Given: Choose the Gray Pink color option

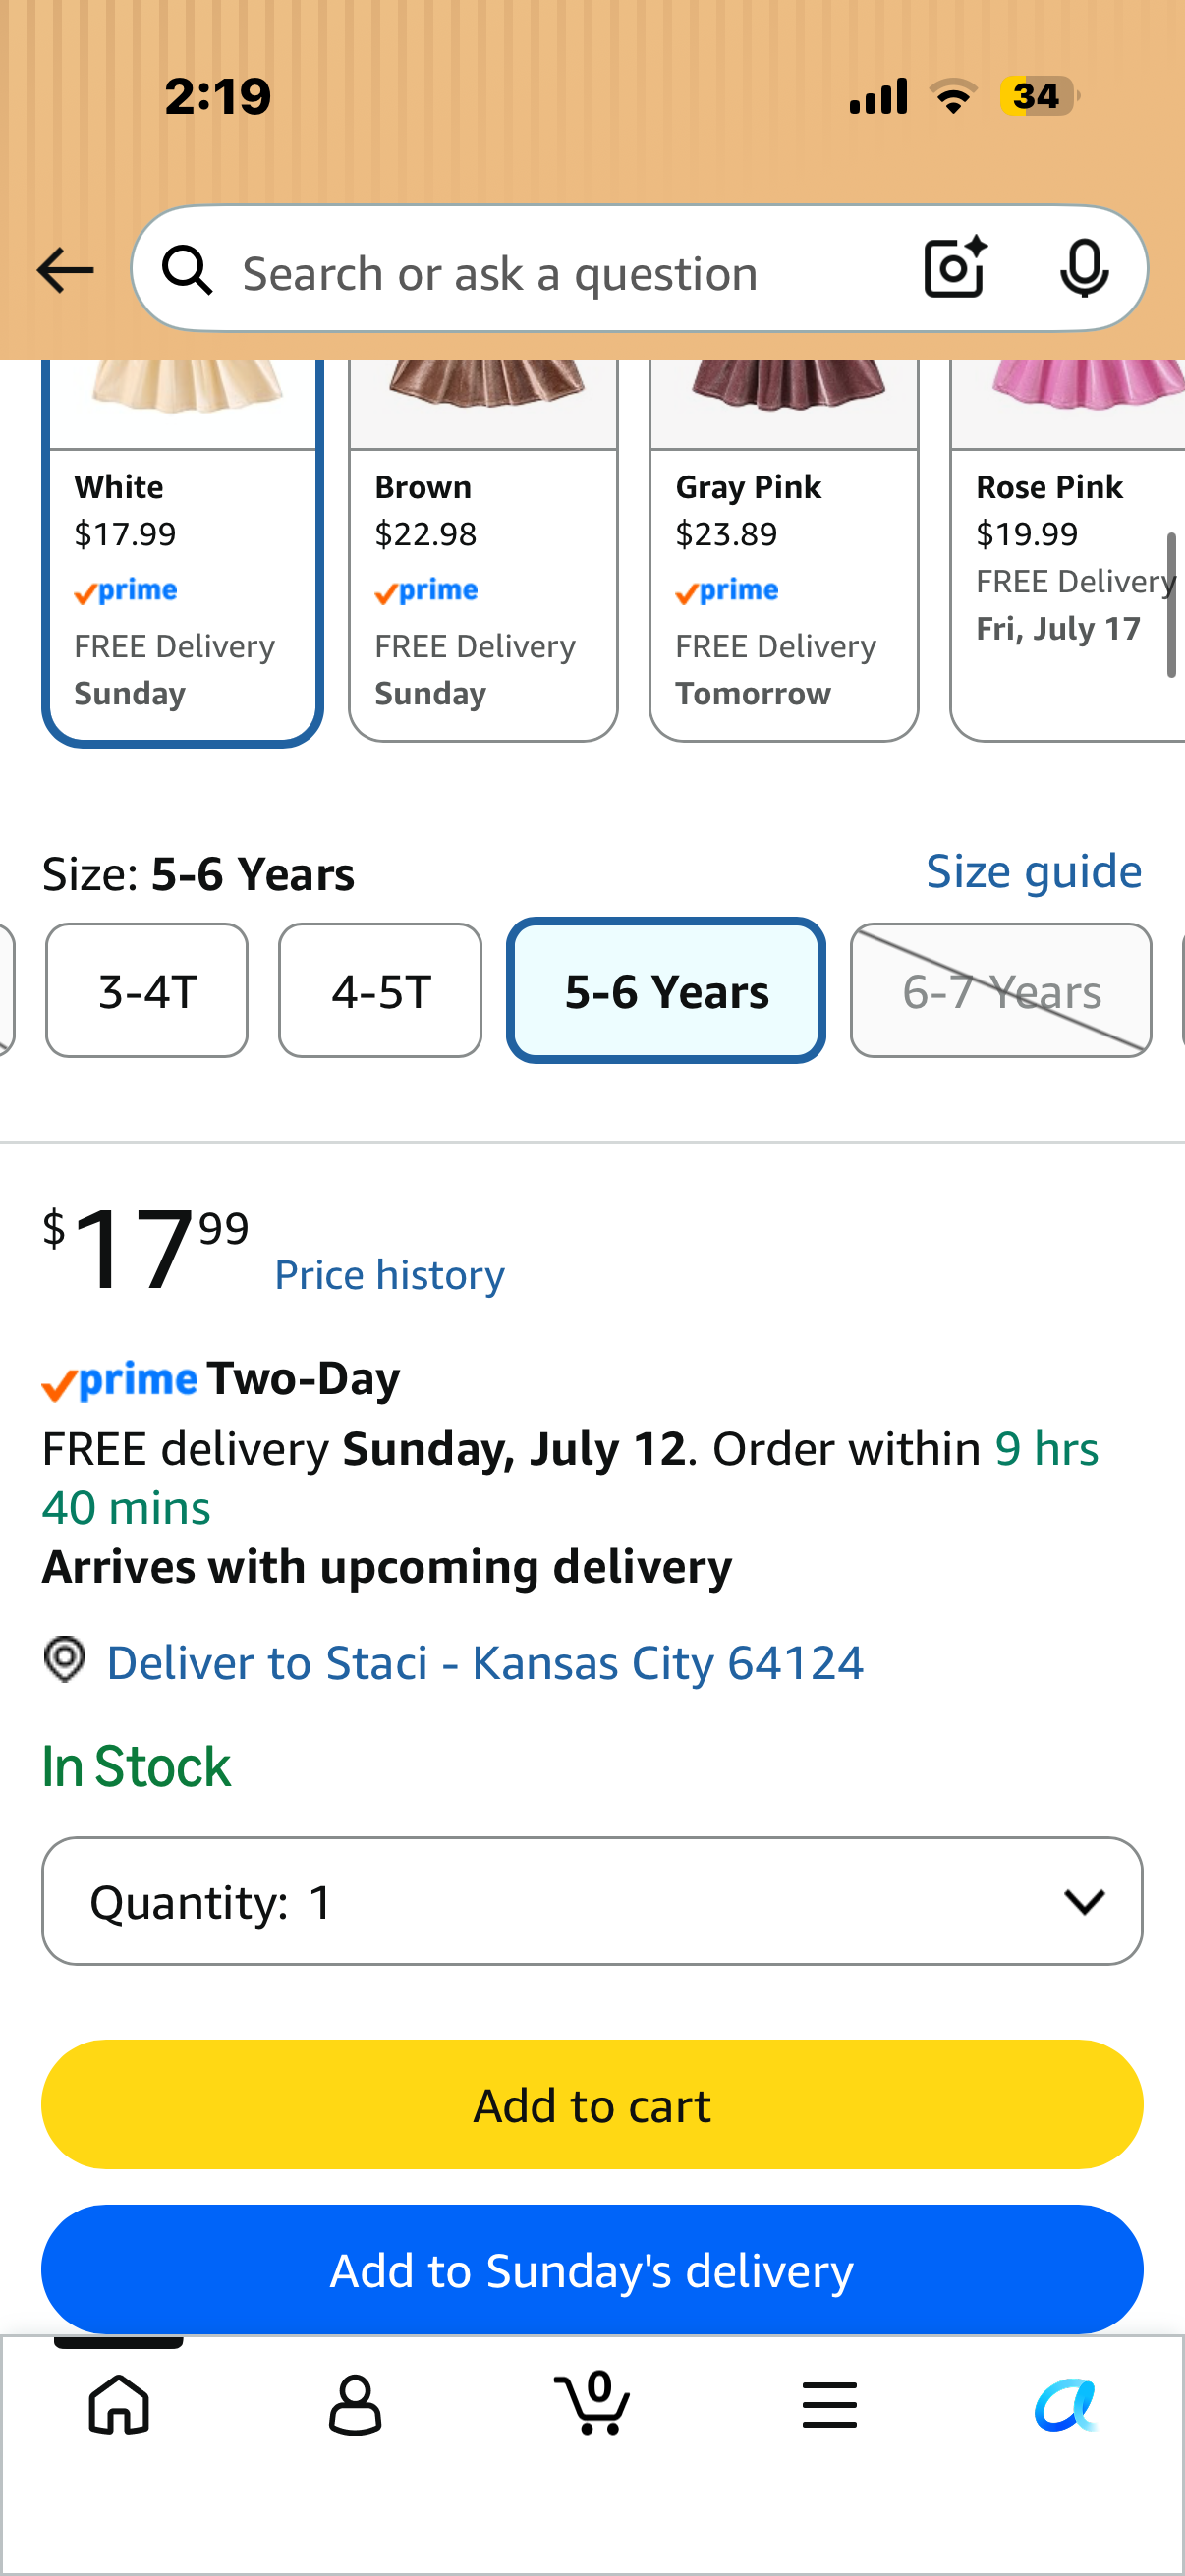Looking at the screenshot, I should 784,550.
